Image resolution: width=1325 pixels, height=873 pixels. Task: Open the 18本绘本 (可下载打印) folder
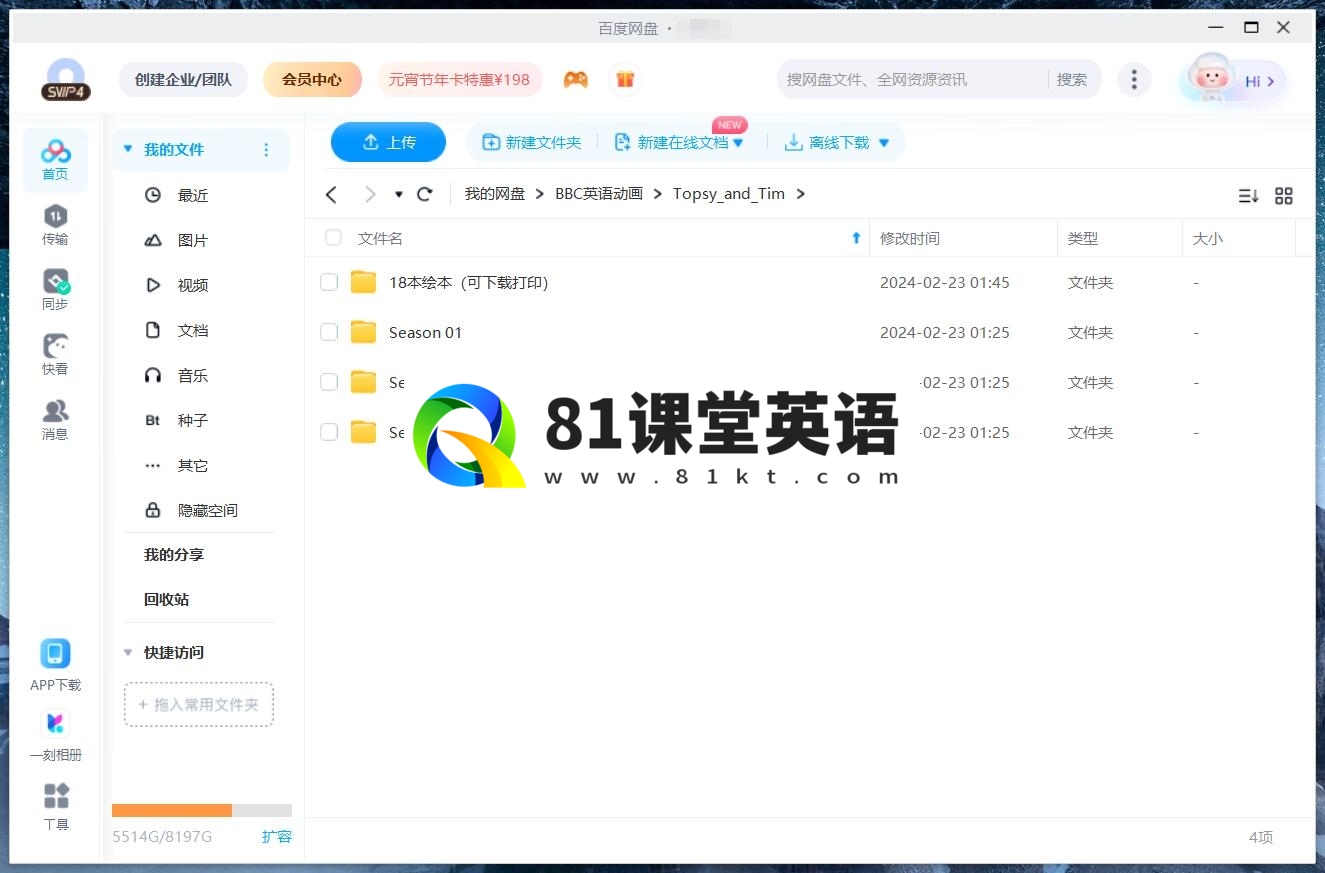point(468,282)
